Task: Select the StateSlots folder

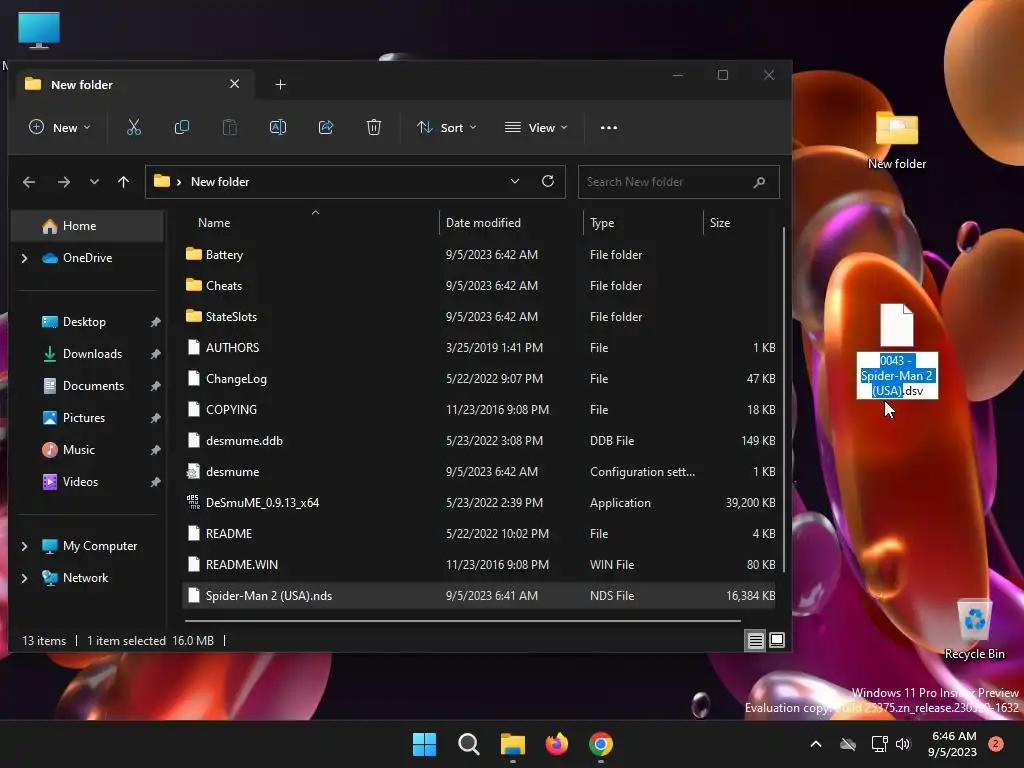Action: (479, 317)
